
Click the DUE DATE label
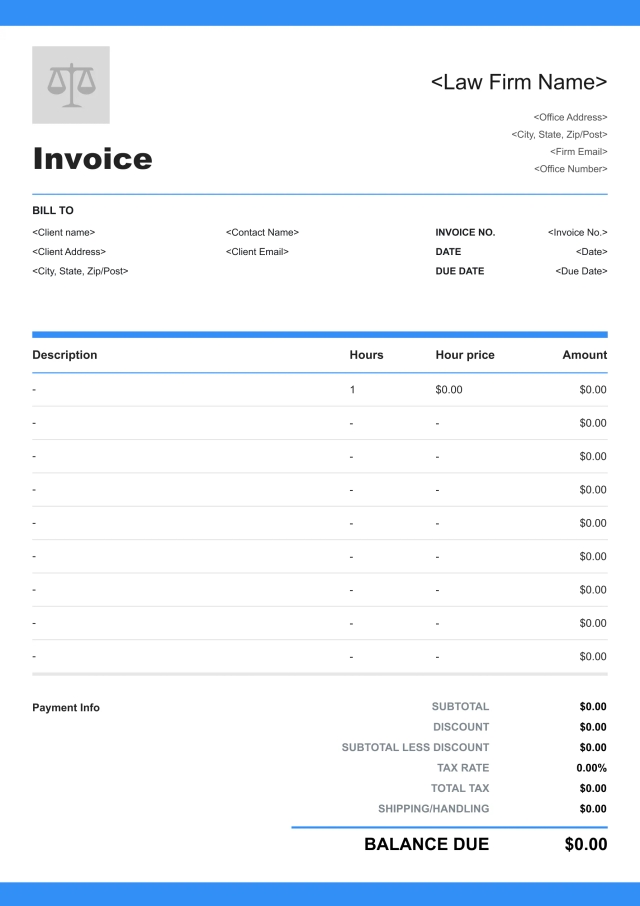[x=460, y=271]
